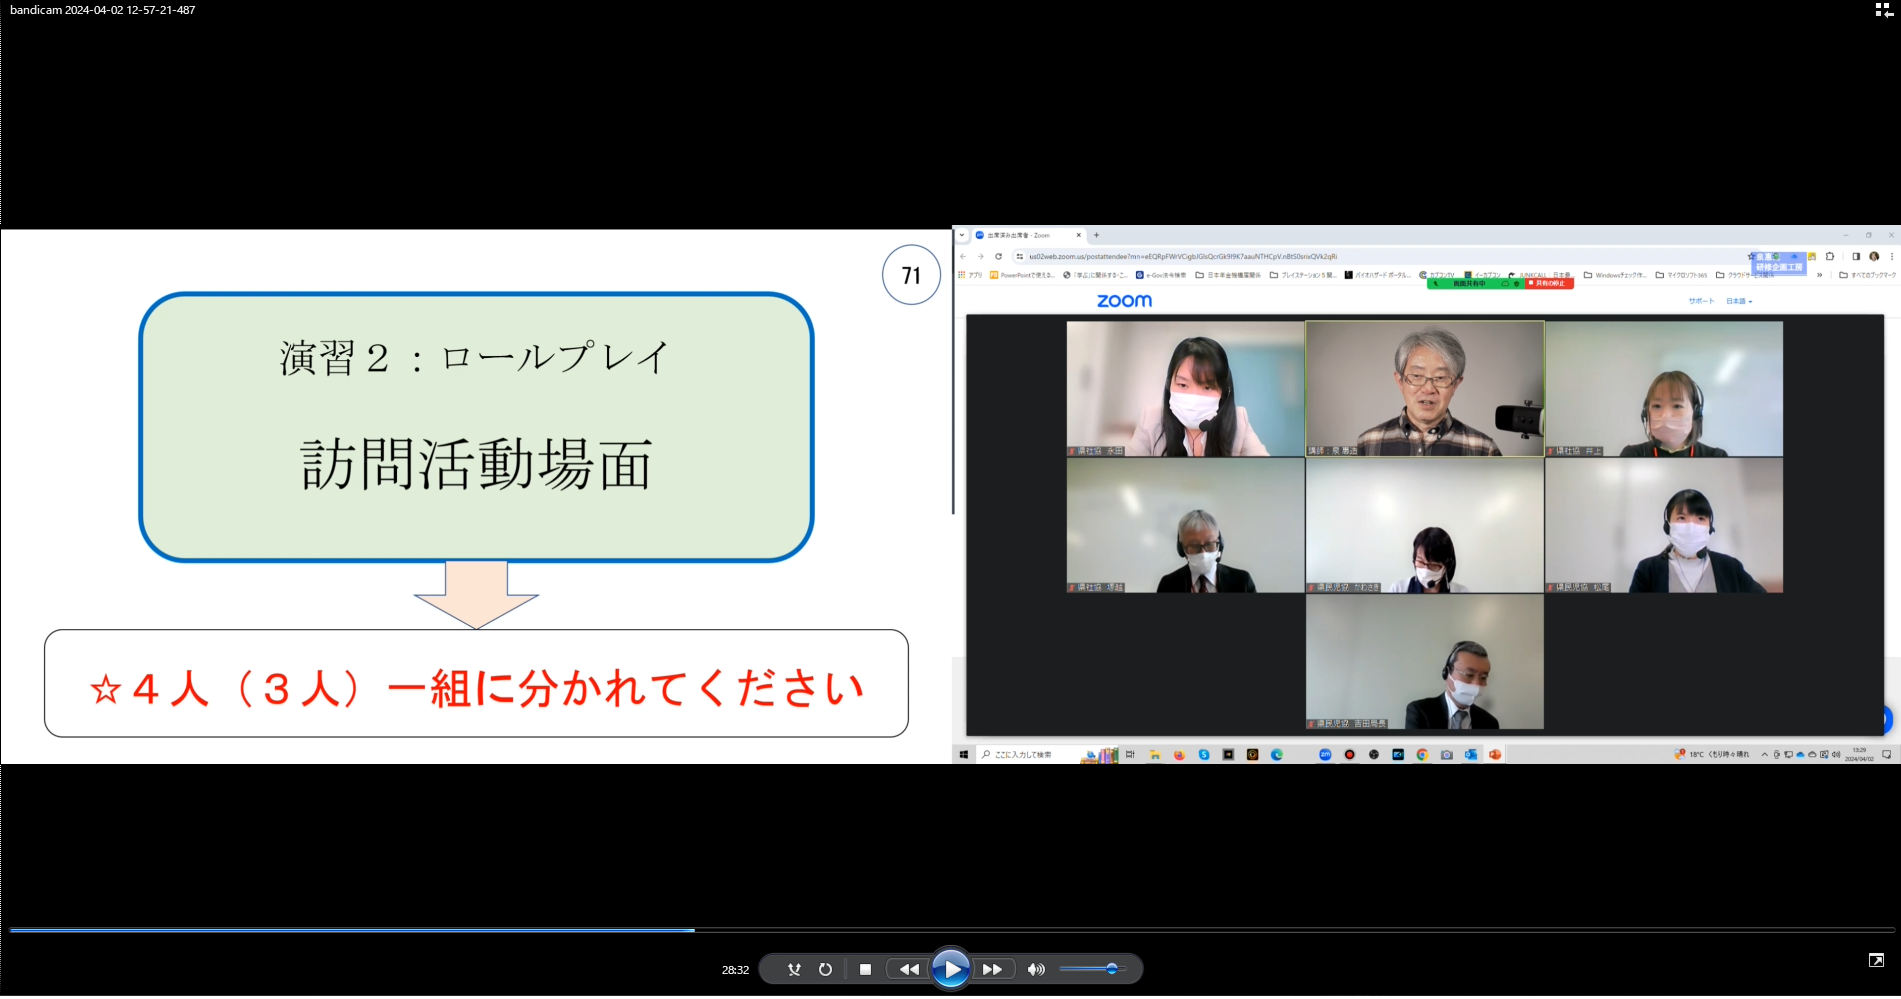Open the Chrome extensions puzzle icon

click(x=1830, y=256)
